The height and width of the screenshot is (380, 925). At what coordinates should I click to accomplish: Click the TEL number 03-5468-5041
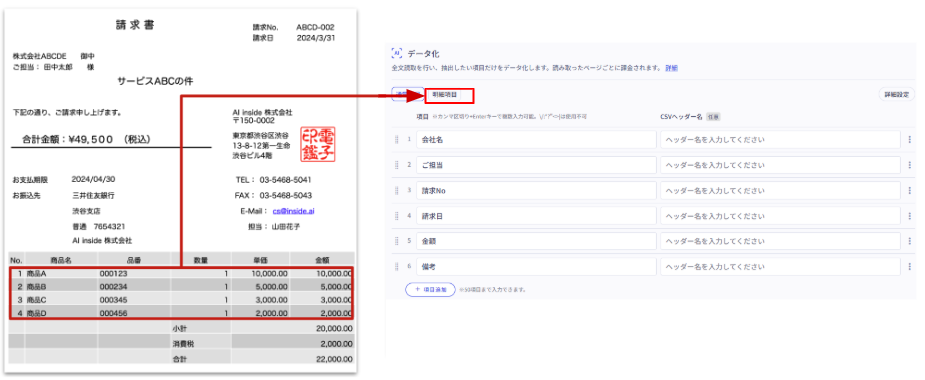tap(286, 180)
